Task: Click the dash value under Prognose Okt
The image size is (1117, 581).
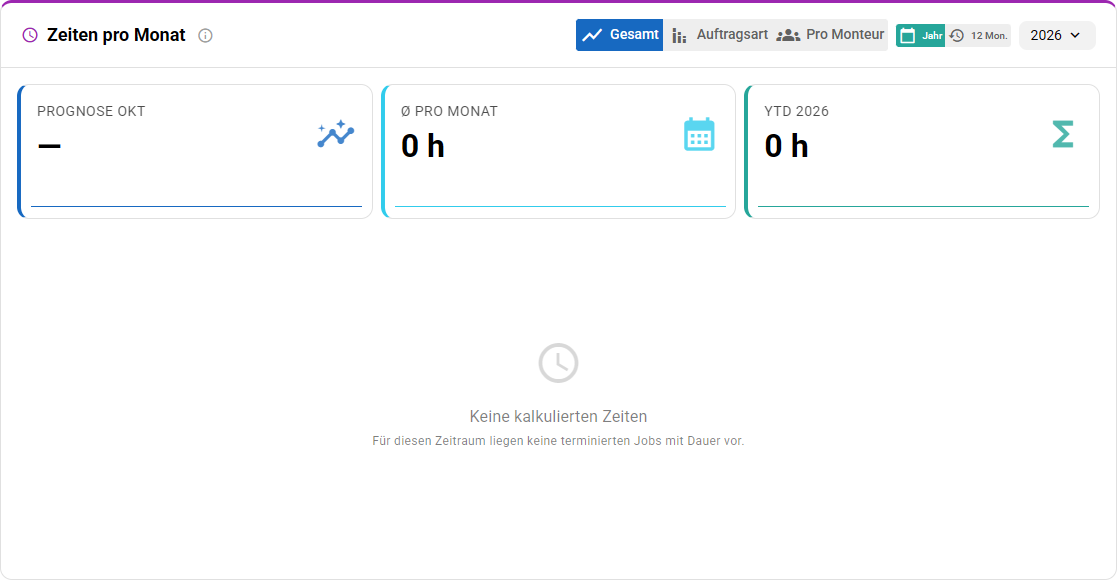Action: (49, 146)
